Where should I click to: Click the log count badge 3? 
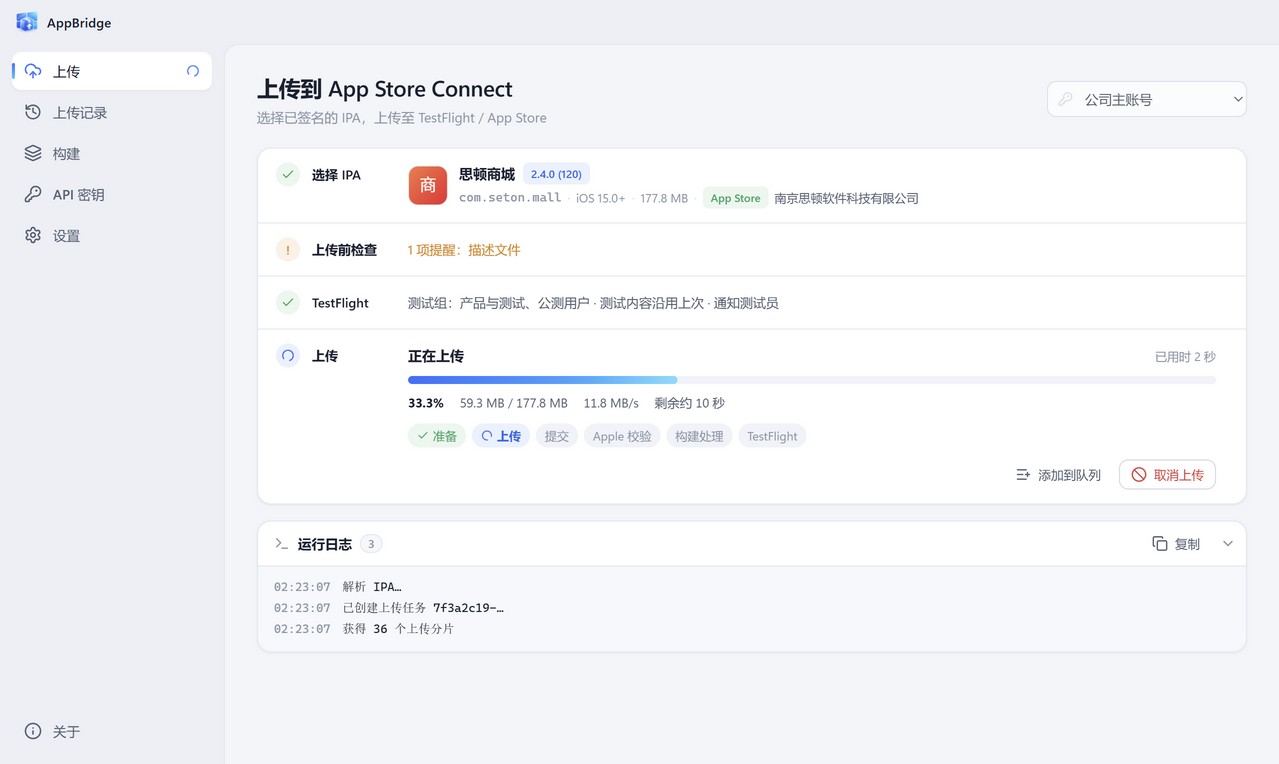click(x=371, y=544)
